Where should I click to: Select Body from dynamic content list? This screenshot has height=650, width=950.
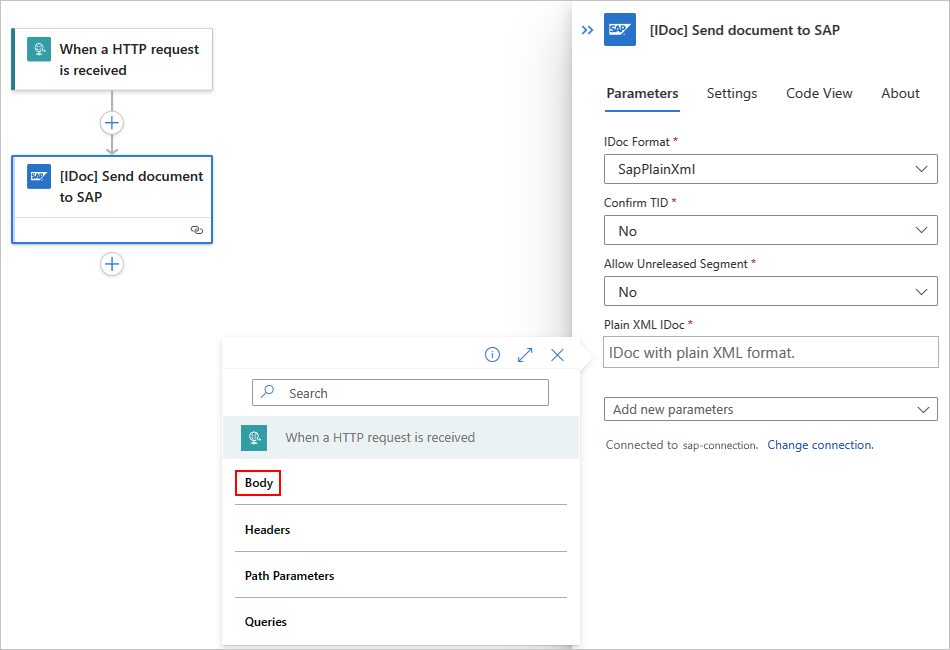[259, 483]
